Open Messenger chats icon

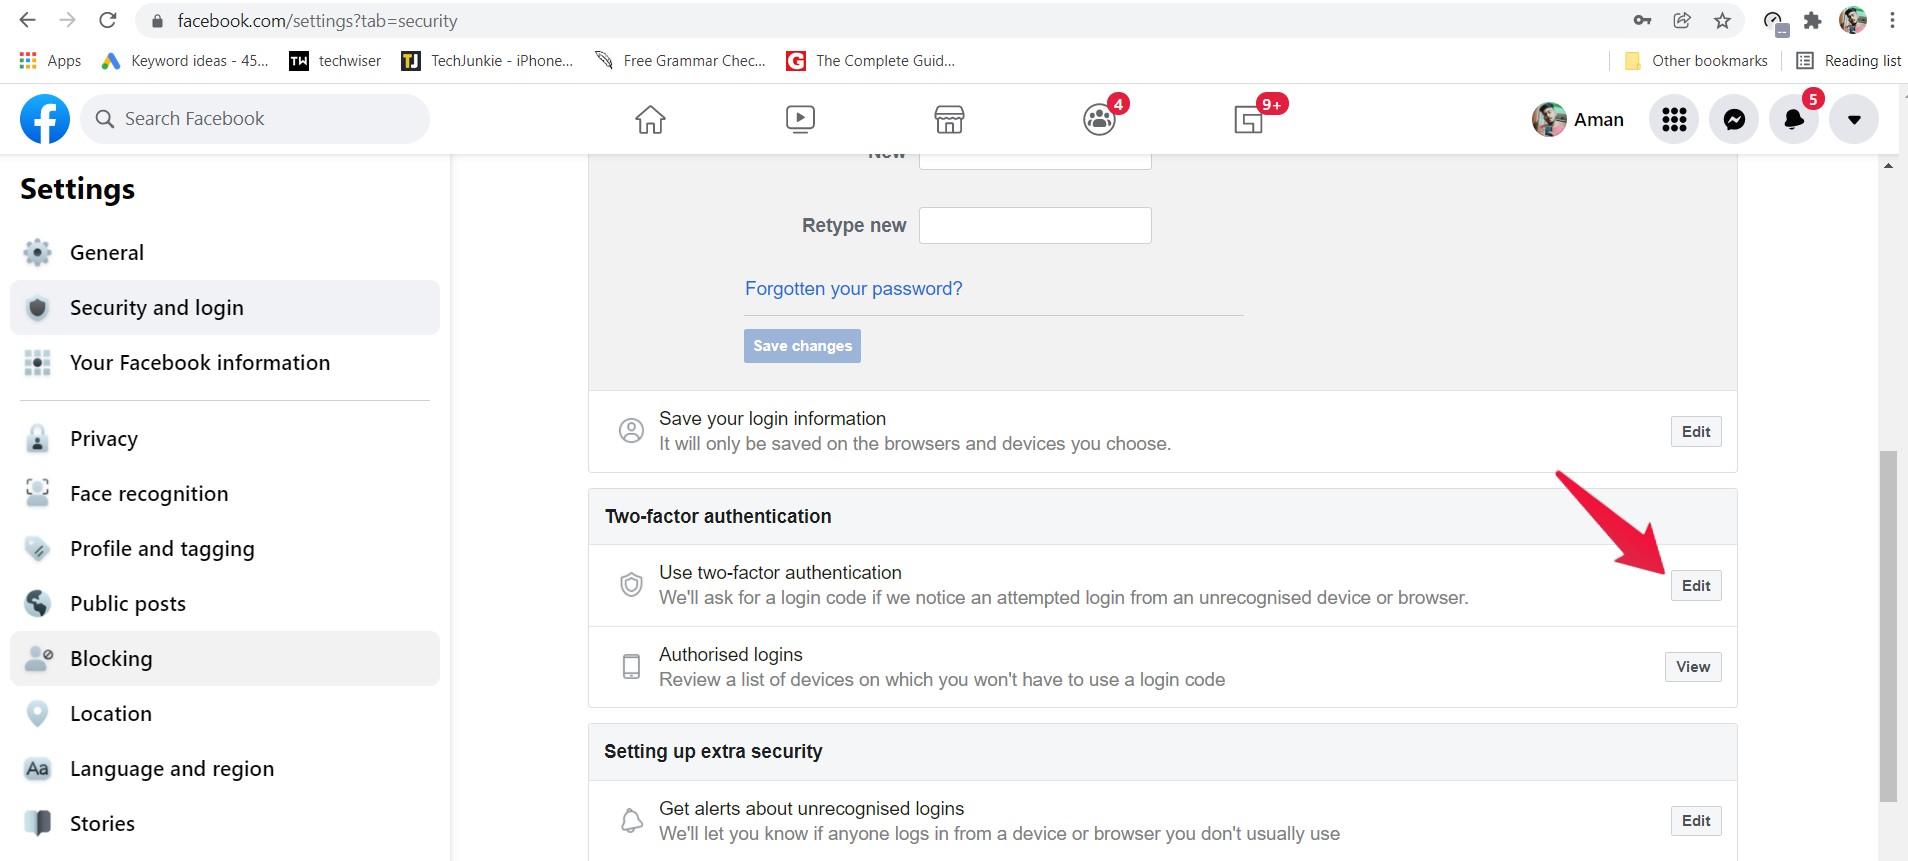tap(1734, 120)
